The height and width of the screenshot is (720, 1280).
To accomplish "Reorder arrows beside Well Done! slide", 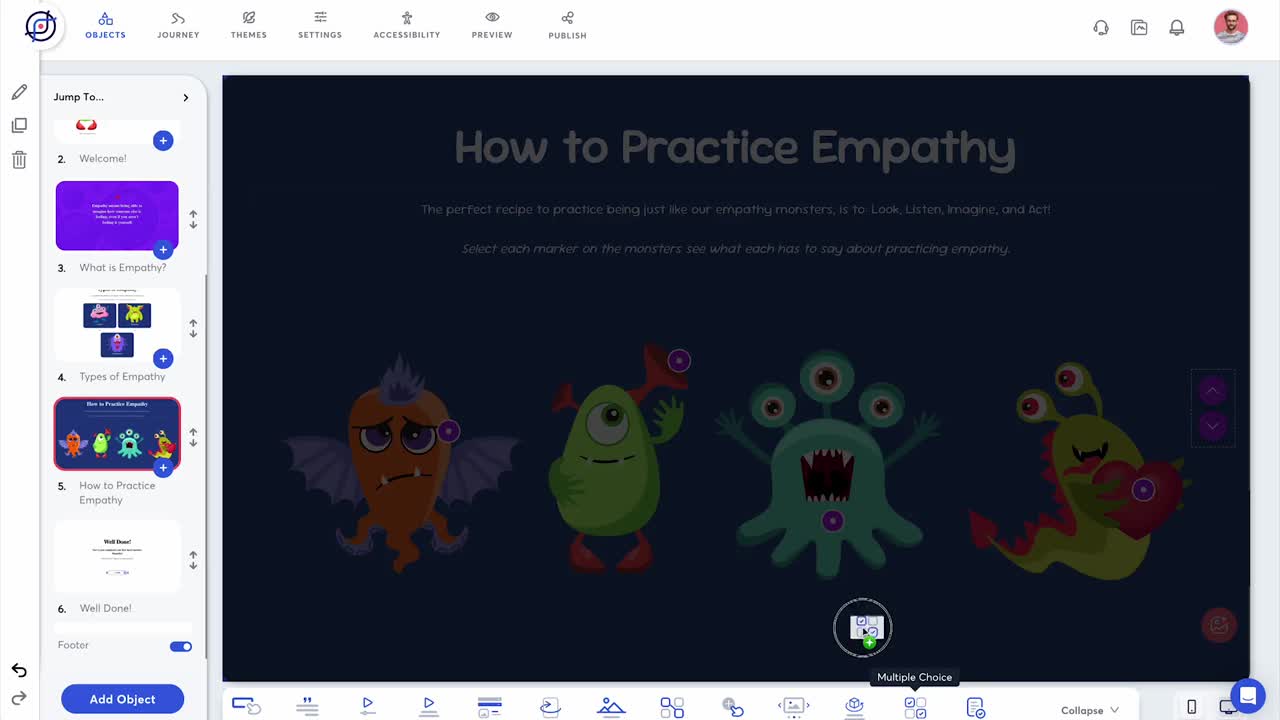I will click(193, 559).
